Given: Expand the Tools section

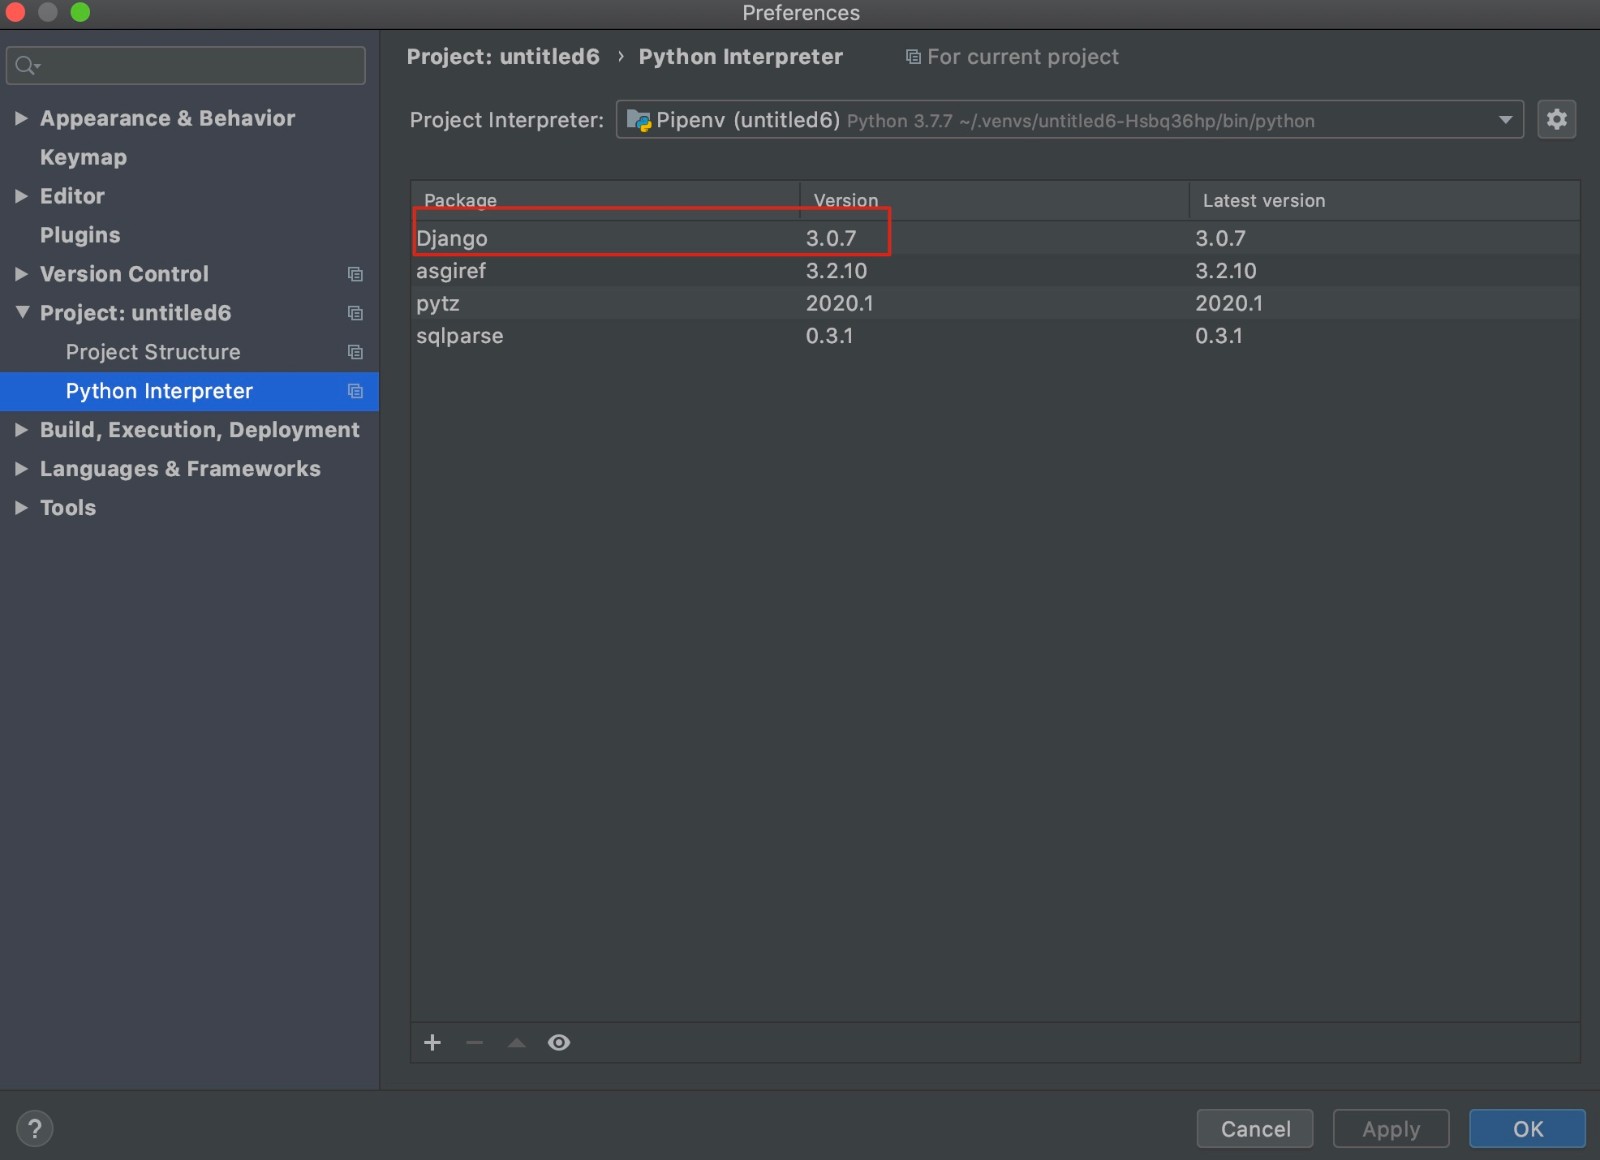Looking at the screenshot, I should tap(21, 508).
